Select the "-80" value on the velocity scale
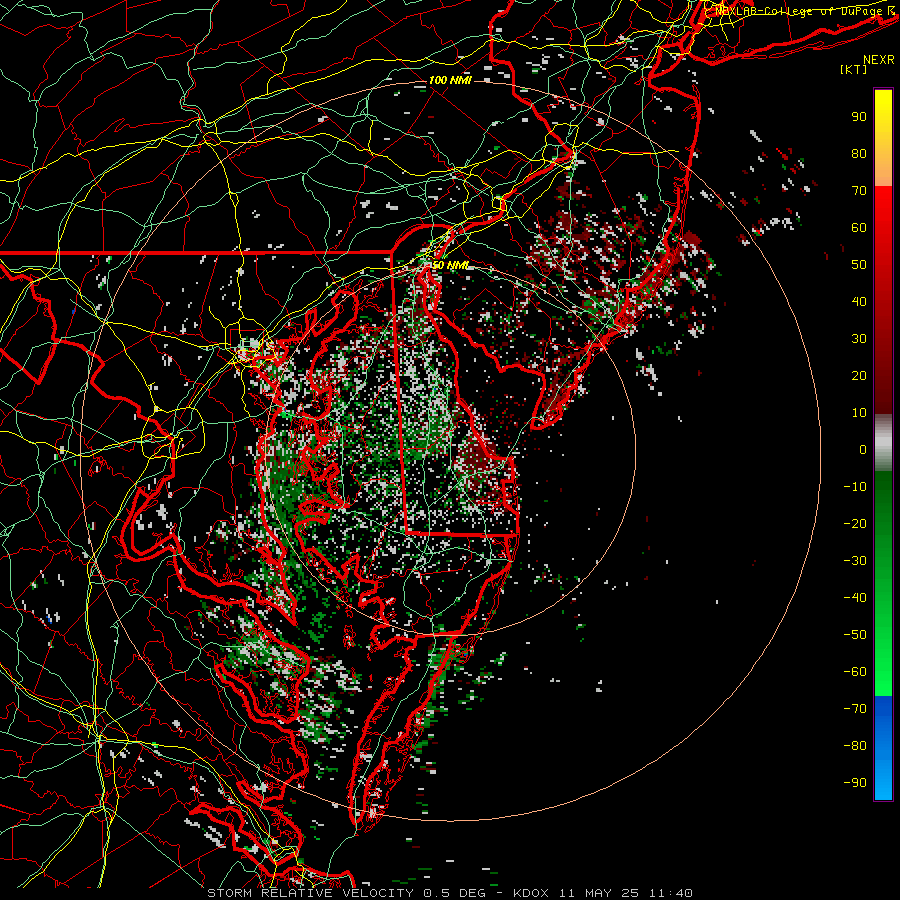 coord(855,746)
